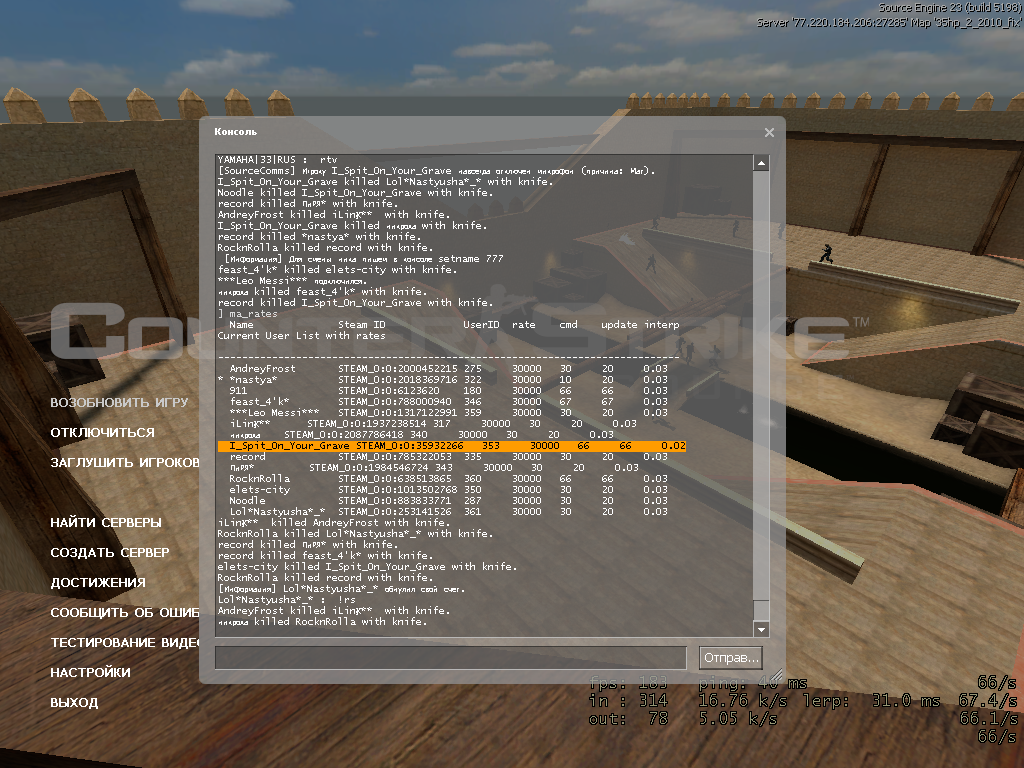The height and width of the screenshot is (768, 1024).
Task: Choose ОТКЛЮЧИТЬСЯ from main menu
Action: (103, 432)
